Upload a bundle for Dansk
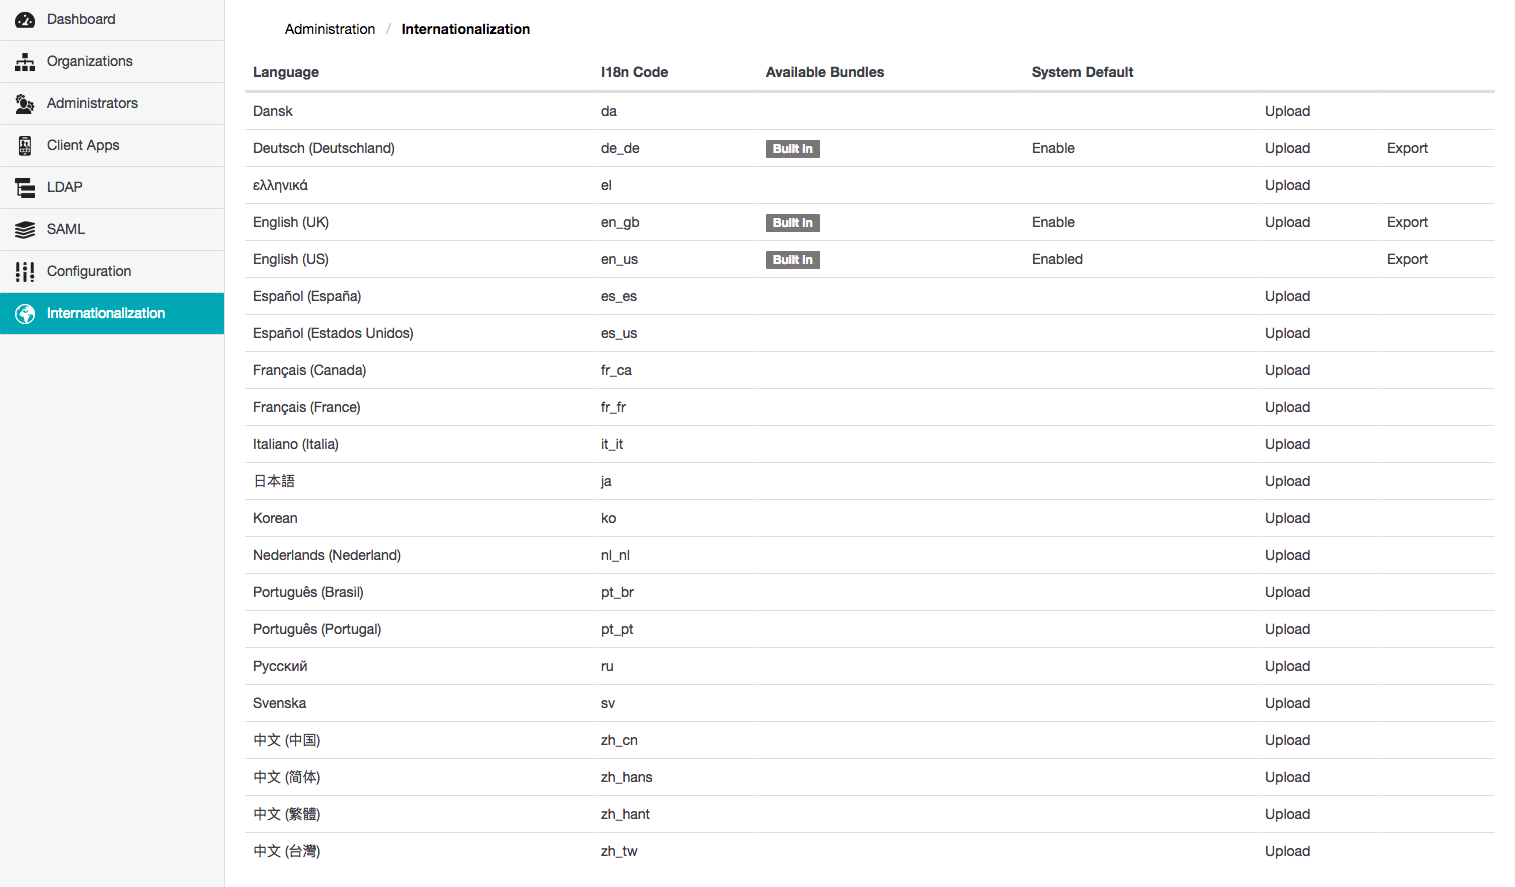The image size is (1515, 887). tap(1287, 111)
